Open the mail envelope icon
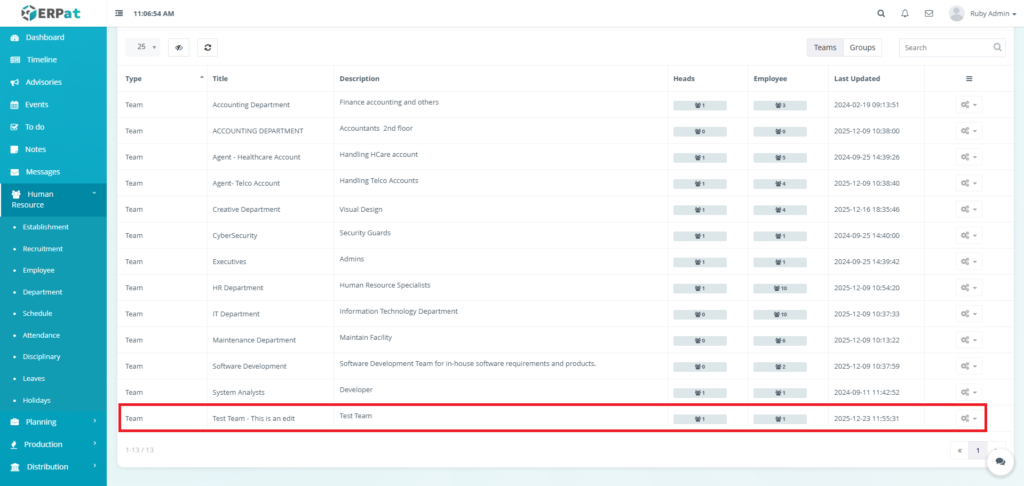 click(929, 13)
